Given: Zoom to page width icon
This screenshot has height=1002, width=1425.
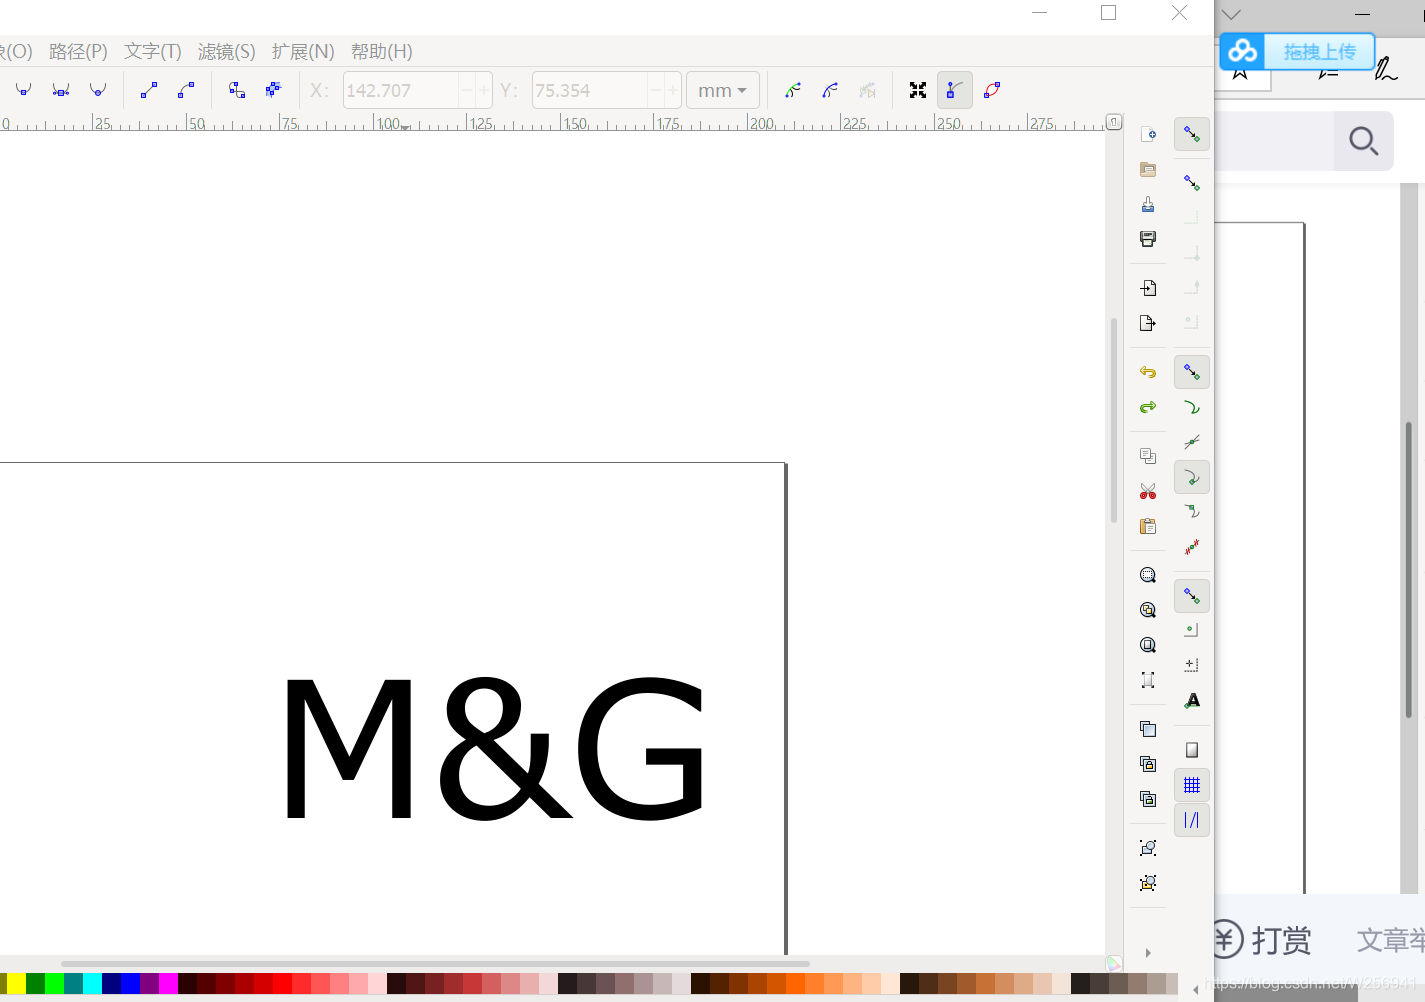Looking at the screenshot, I should [x=1148, y=680].
